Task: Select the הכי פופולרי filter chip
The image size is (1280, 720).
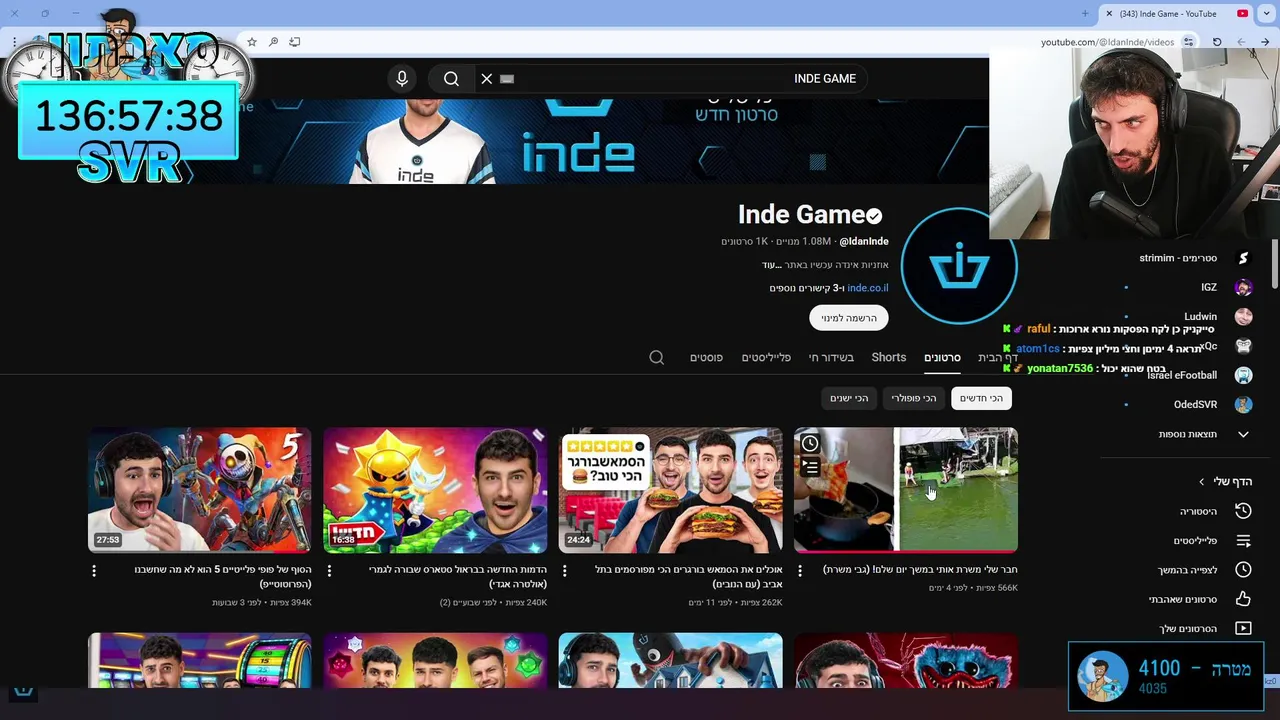Action: (914, 398)
